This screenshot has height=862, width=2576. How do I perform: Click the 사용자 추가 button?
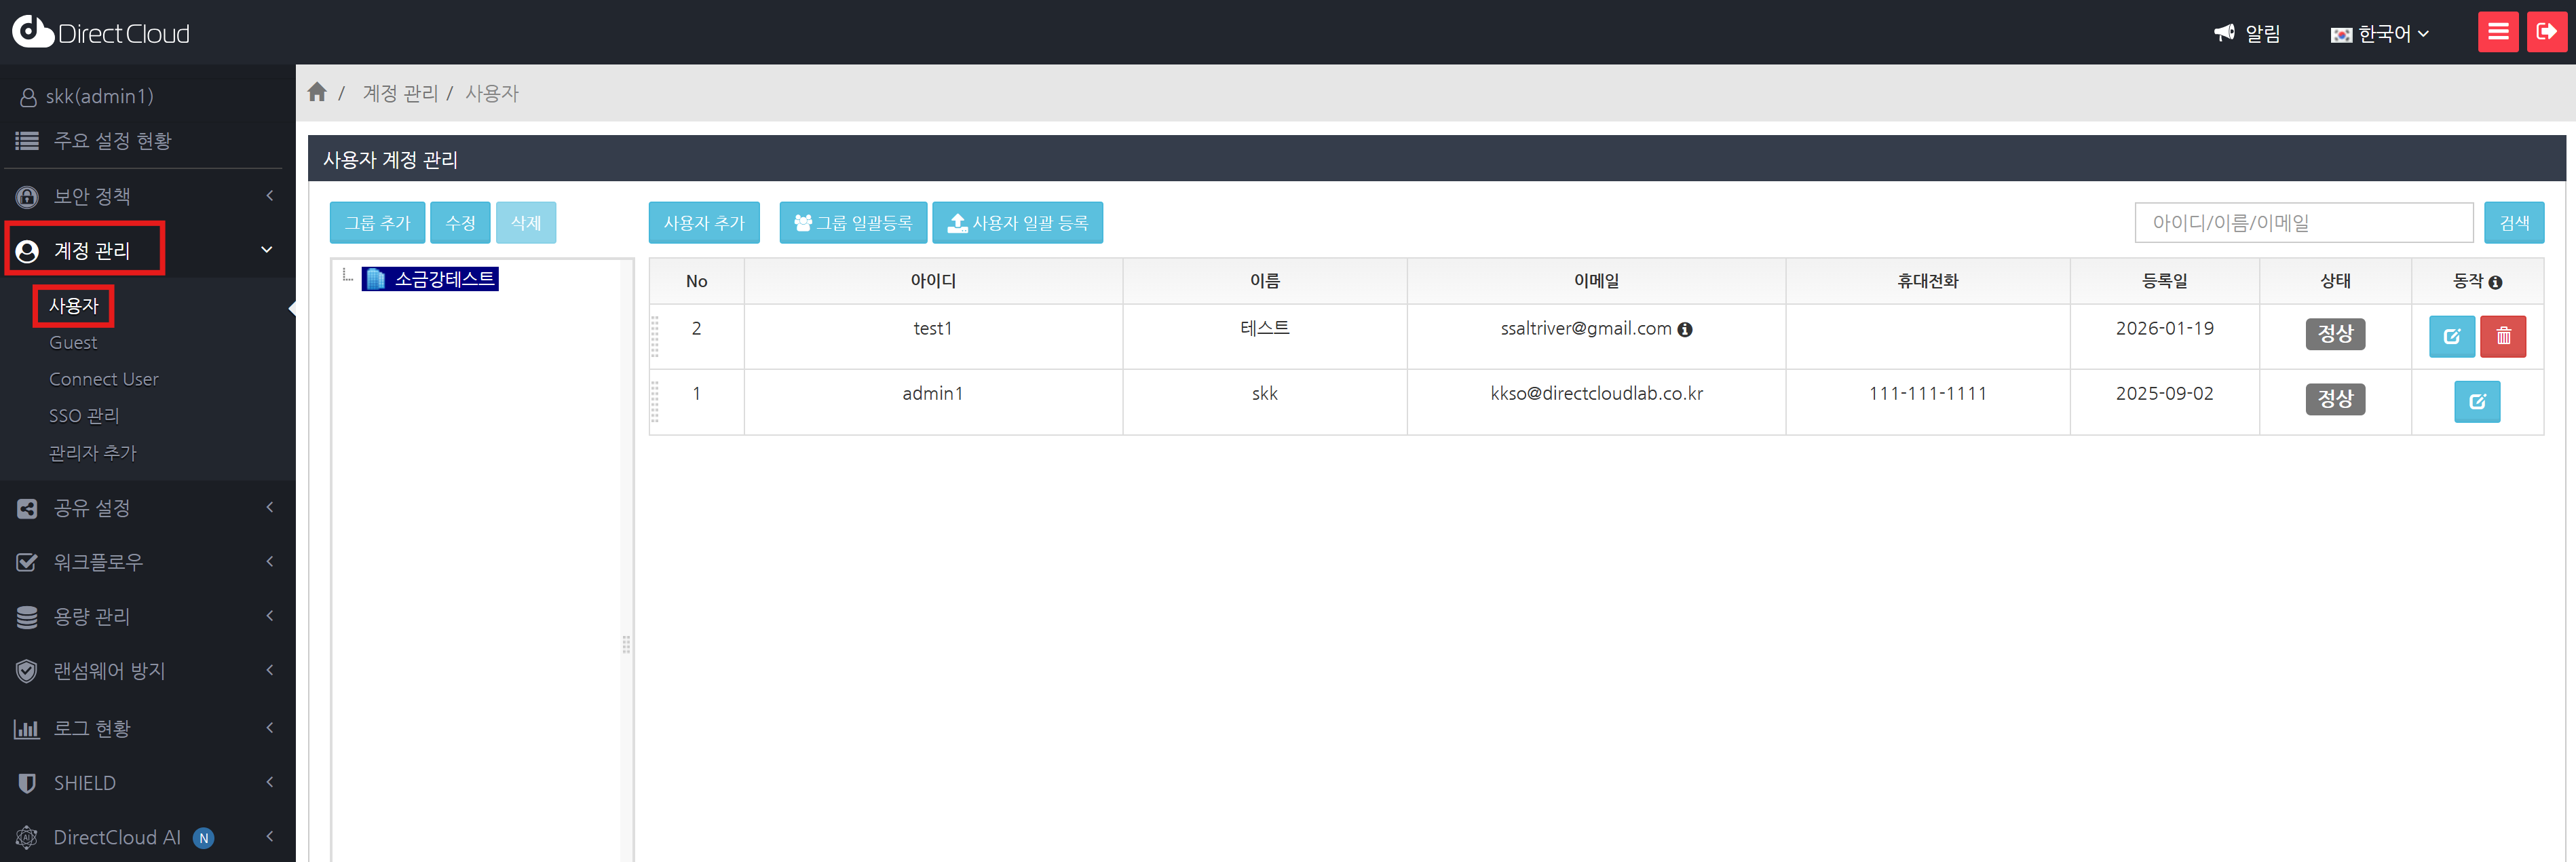(703, 222)
